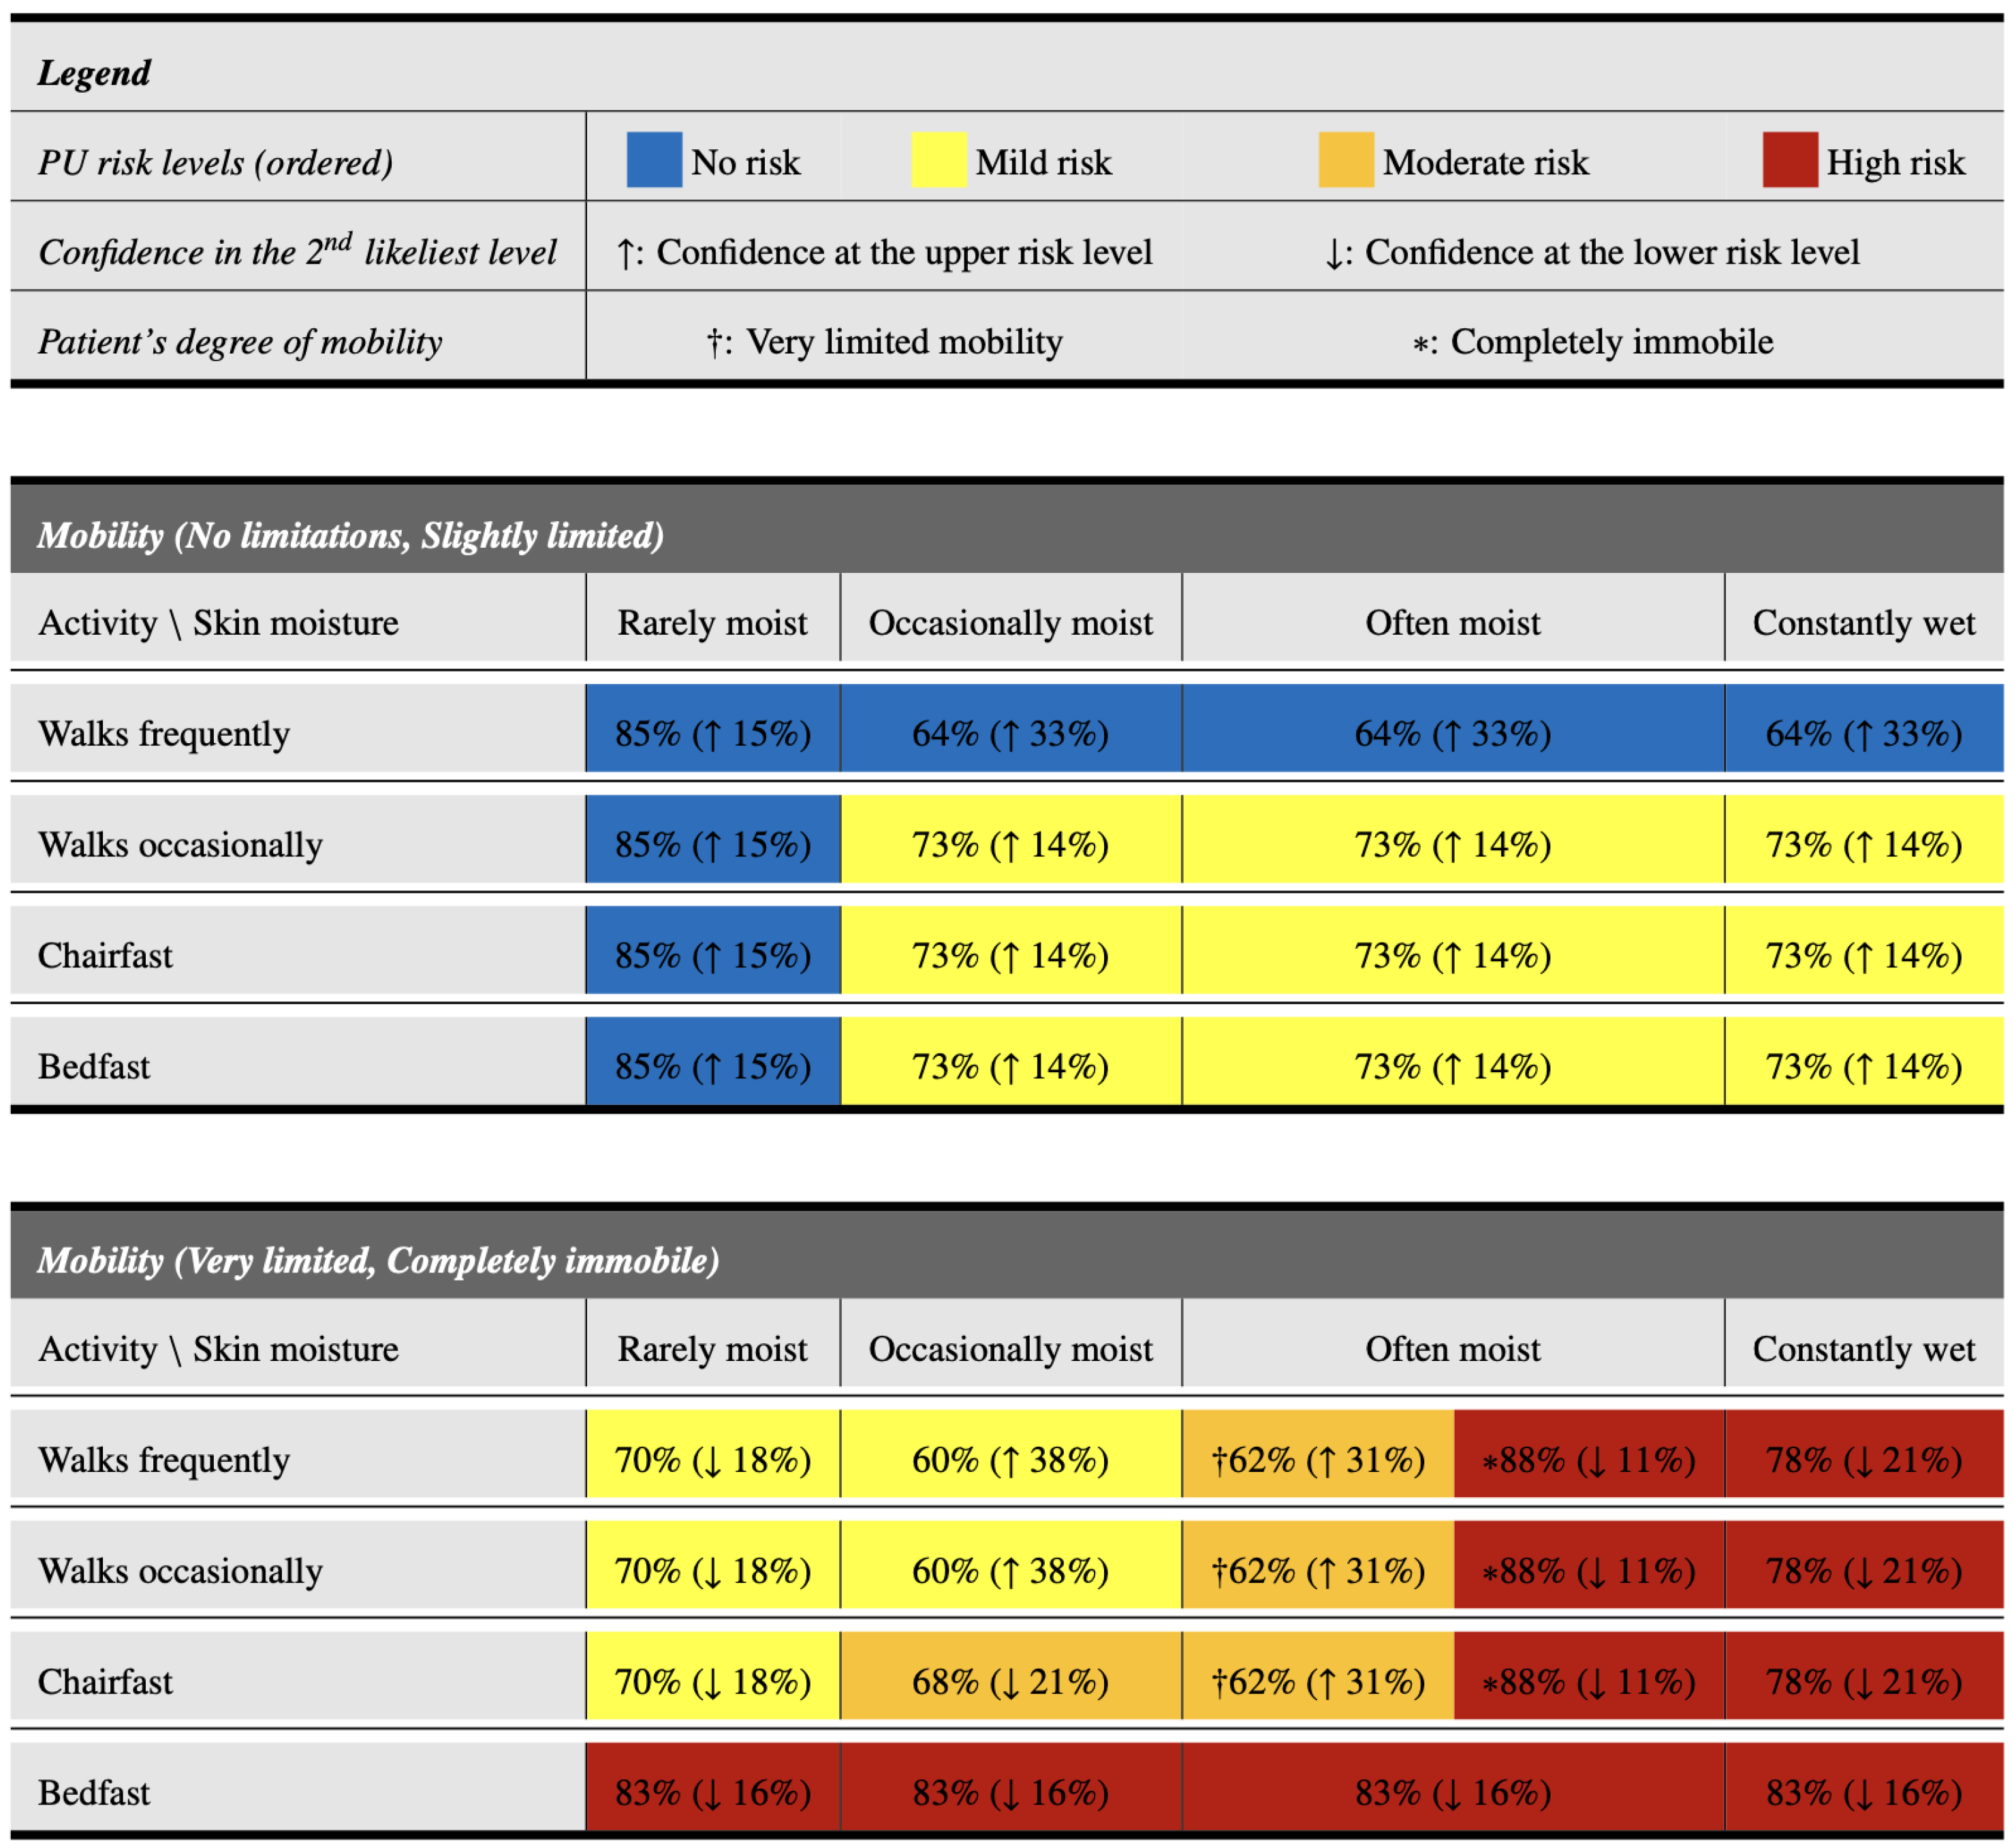Viewport: 2014px width, 1848px height.
Task: Select the Mobility (No limitations, Slightly limited) header
Action: click(350, 535)
